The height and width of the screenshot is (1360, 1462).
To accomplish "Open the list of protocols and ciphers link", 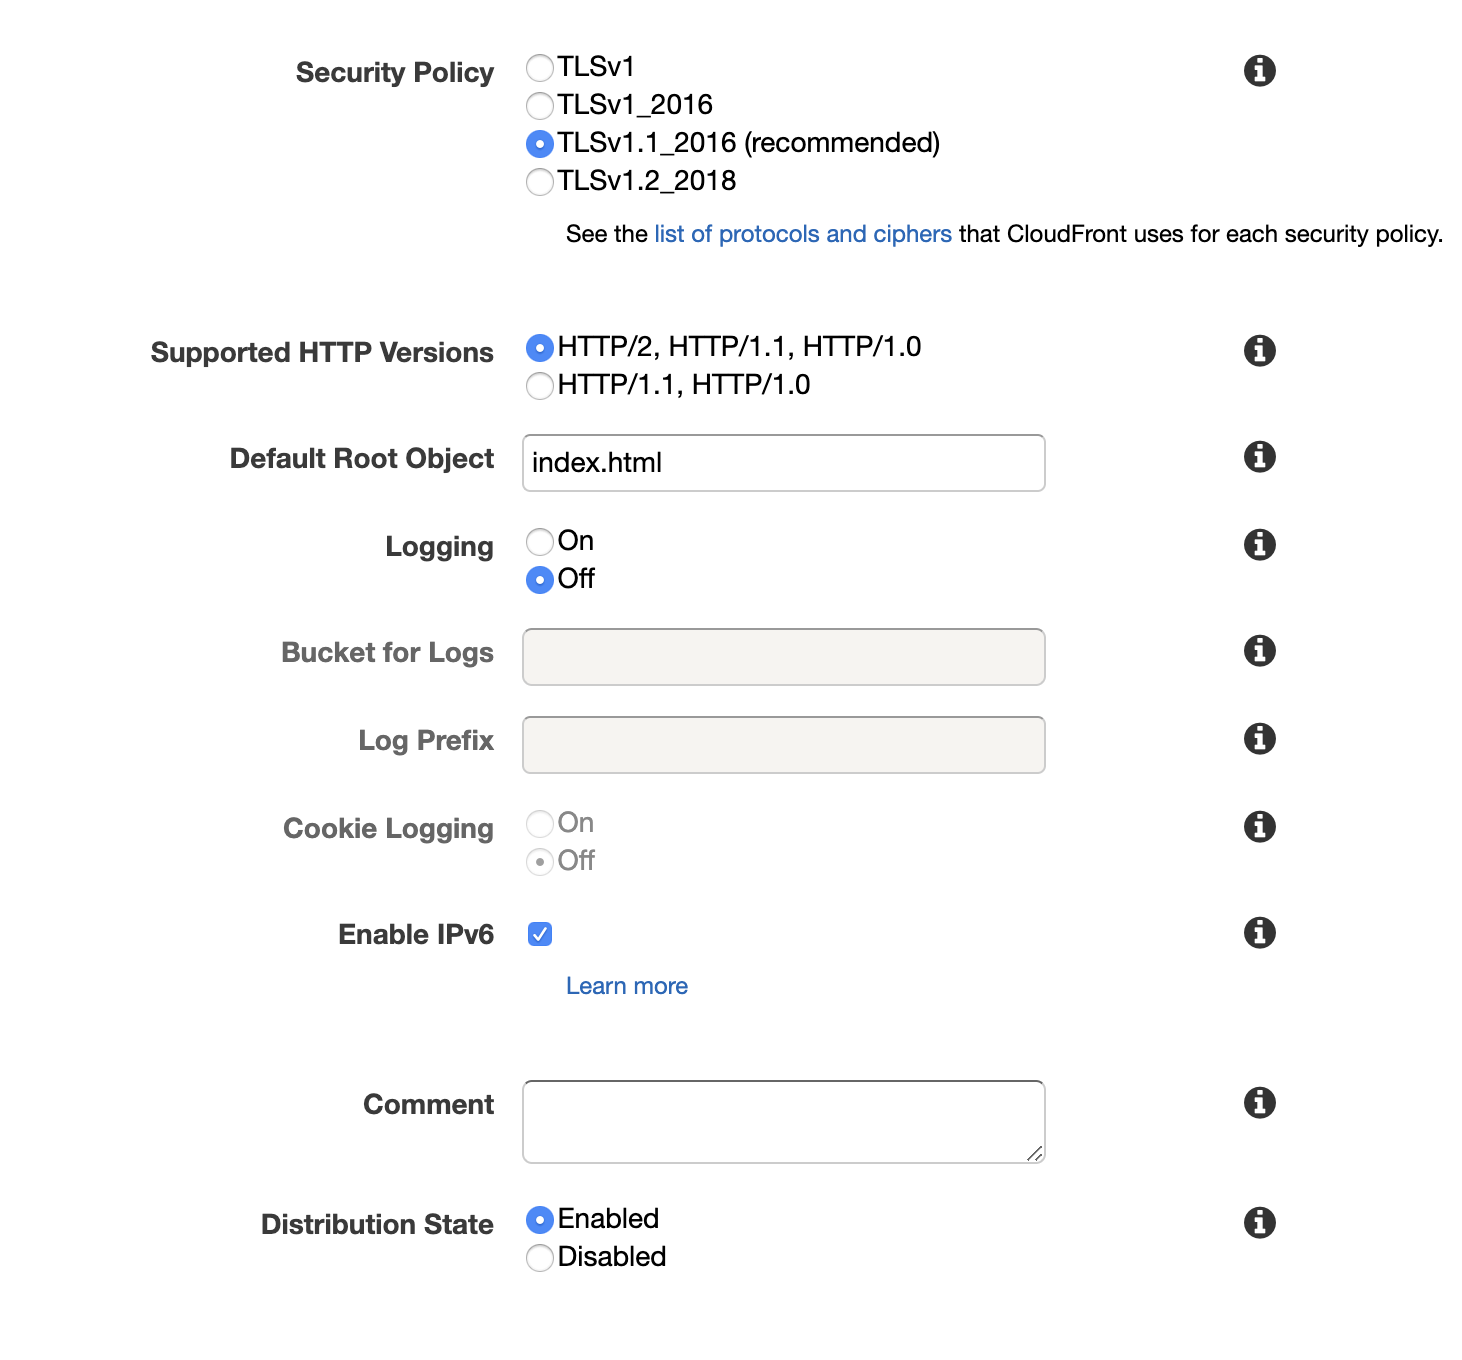I will click(x=802, y=234).
